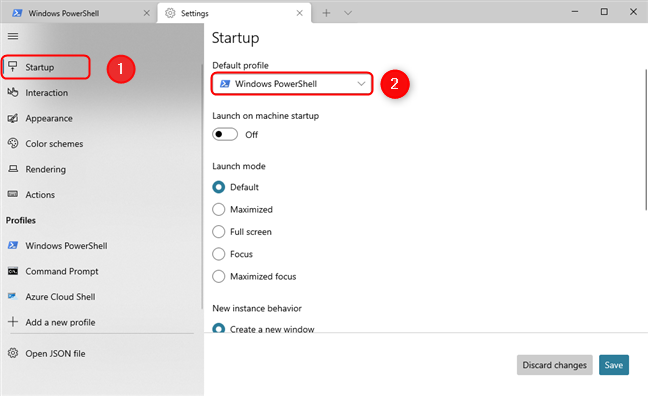The height and width of the screenshot is (396, 648).
Task: Expand the new tab profiles chevron
Action: [348, 13]
